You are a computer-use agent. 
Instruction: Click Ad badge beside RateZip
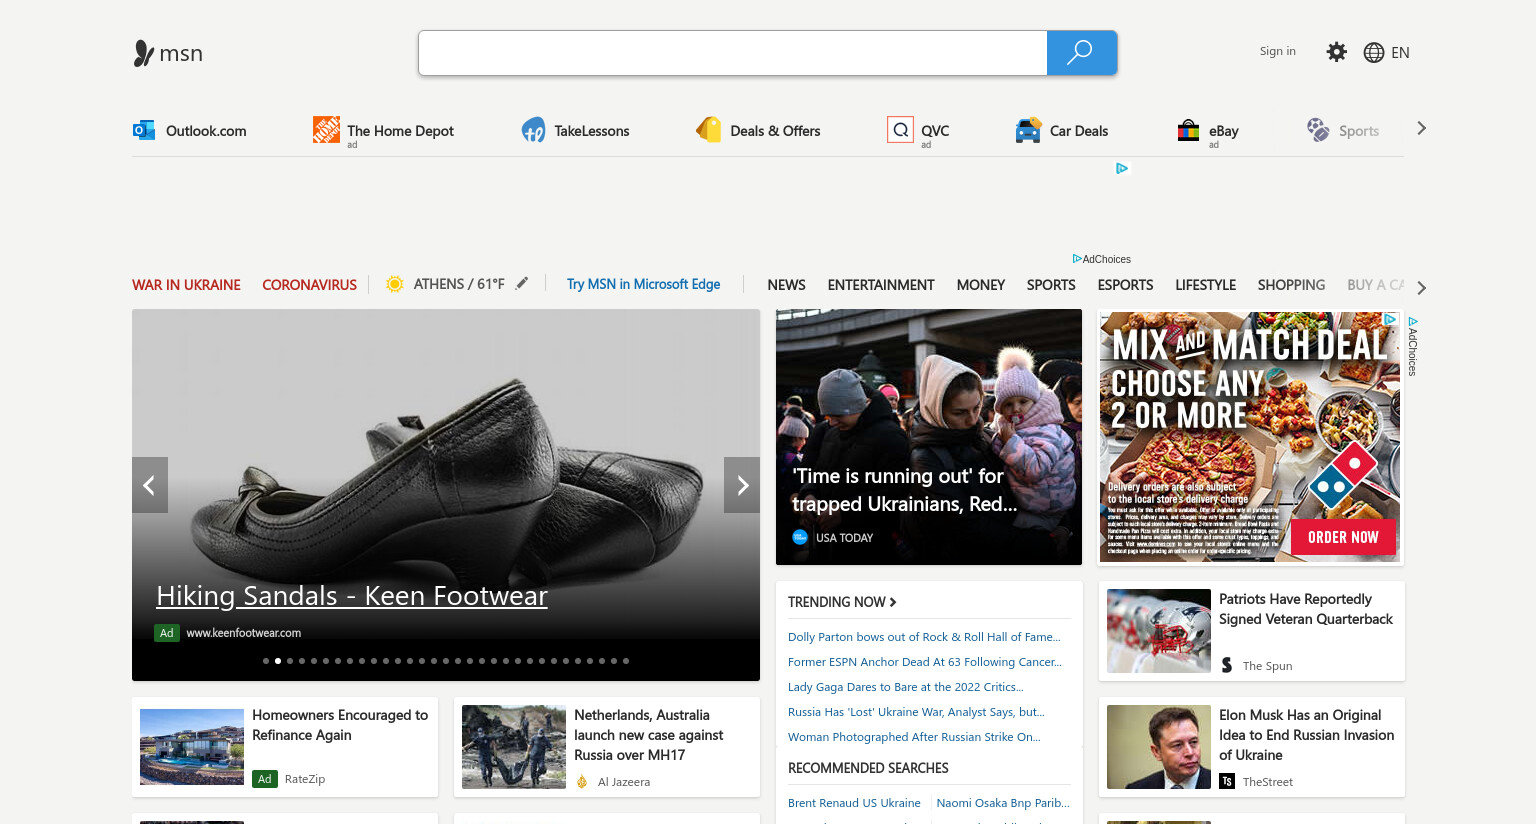265,779
